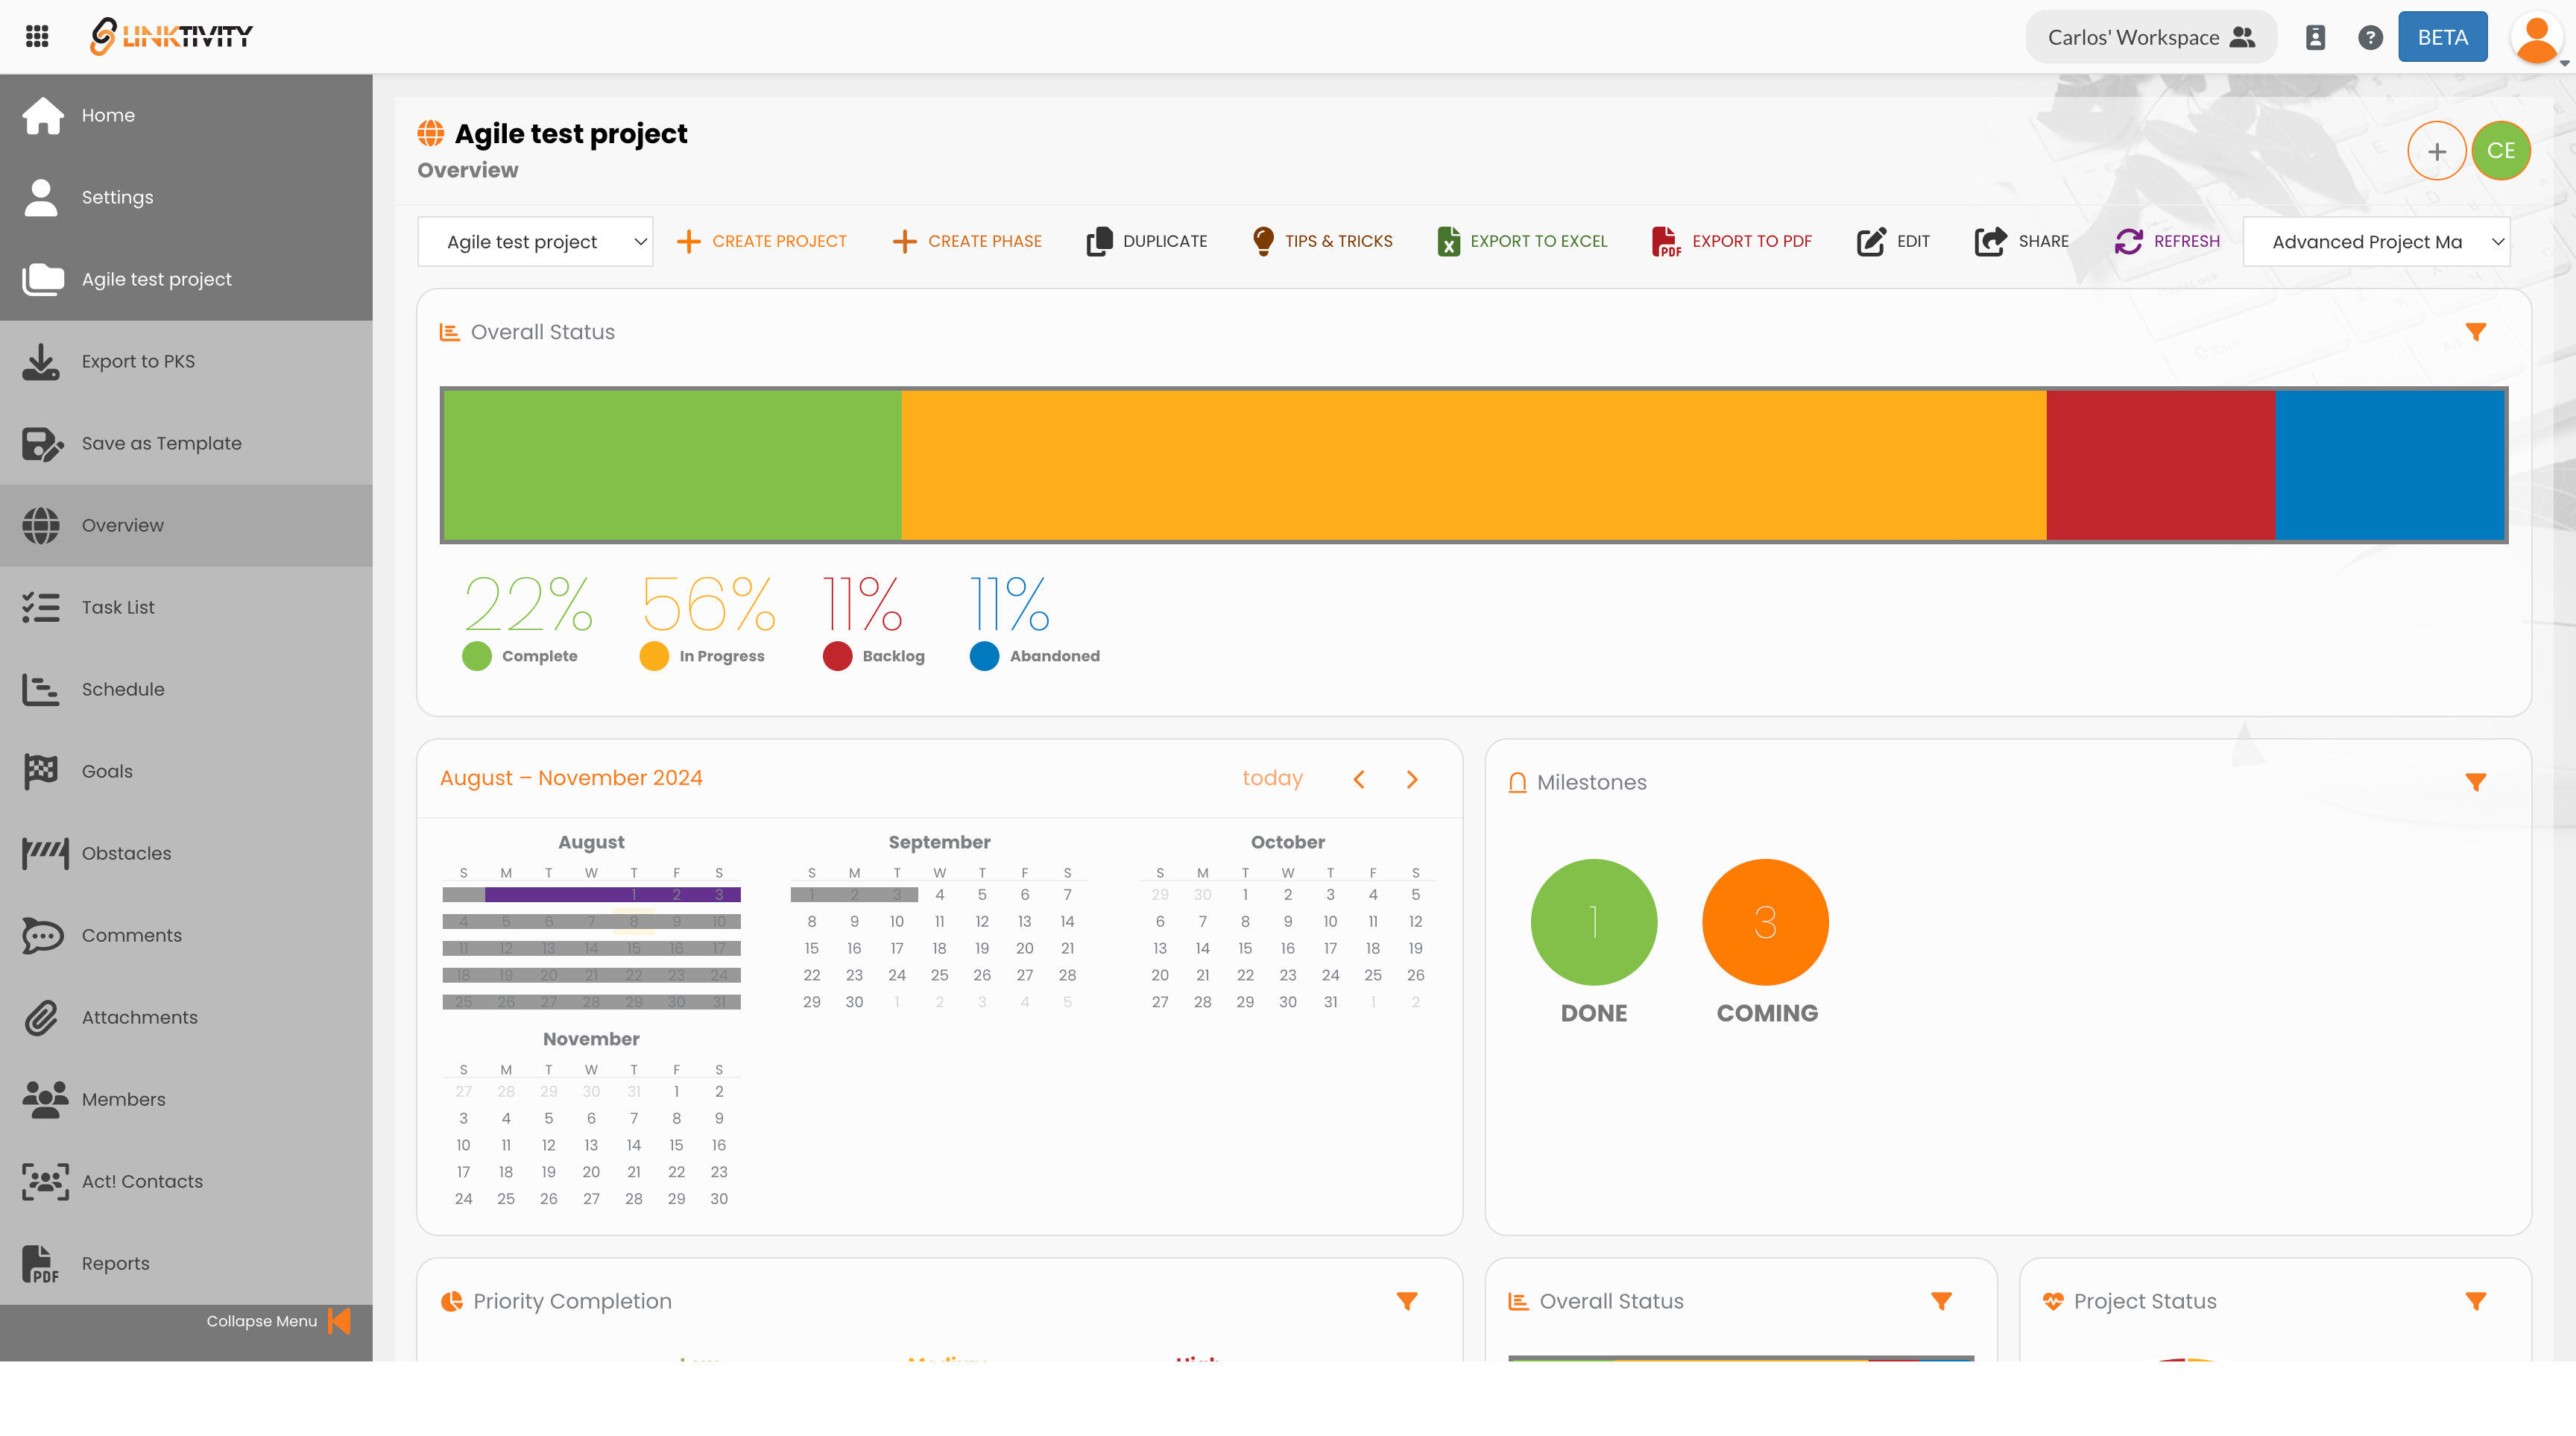Click Save as Template icon

[x=42, y=444]
